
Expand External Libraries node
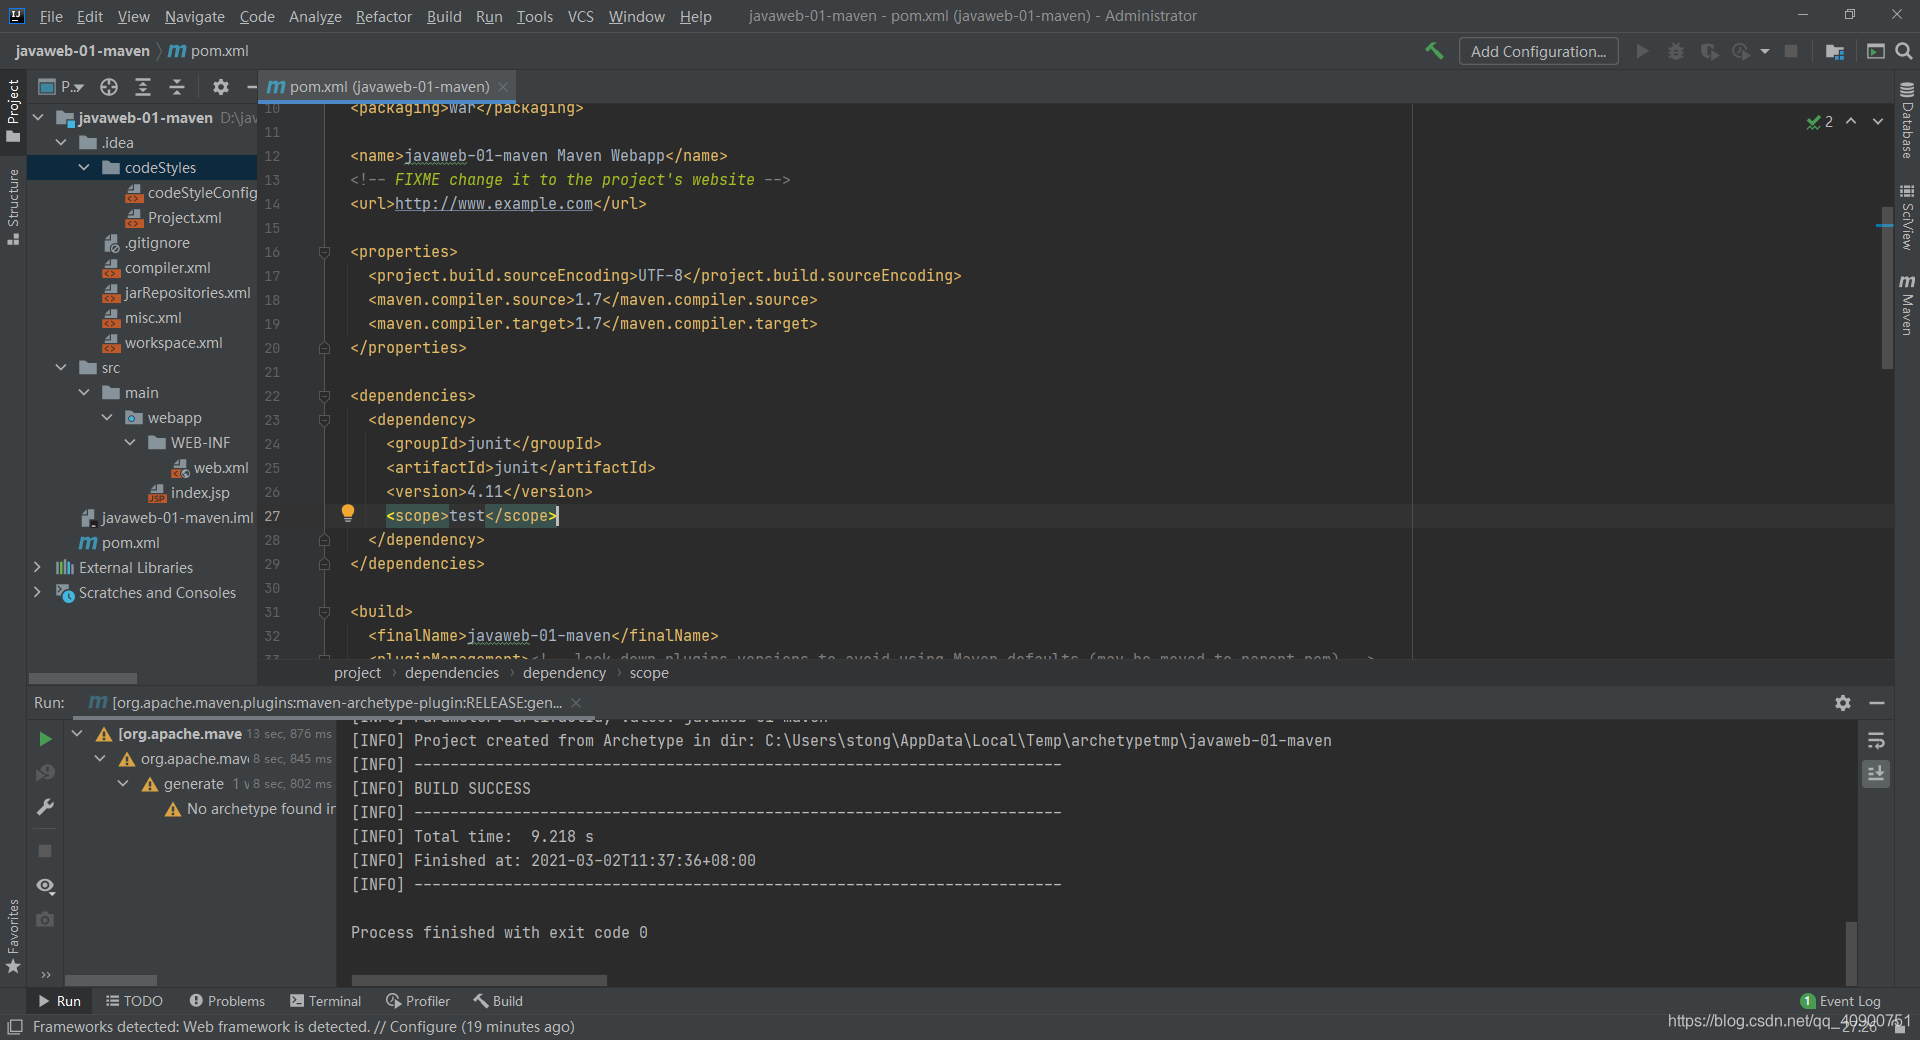click(x=38, y=568)
